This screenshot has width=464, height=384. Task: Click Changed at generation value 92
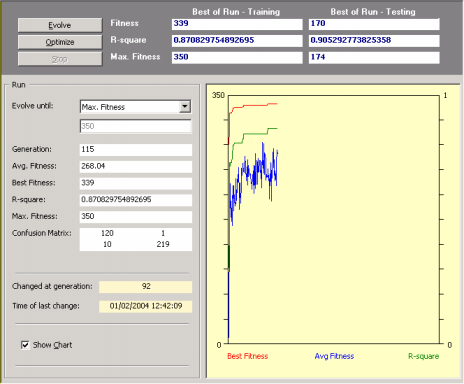click(x=146, y=287)
